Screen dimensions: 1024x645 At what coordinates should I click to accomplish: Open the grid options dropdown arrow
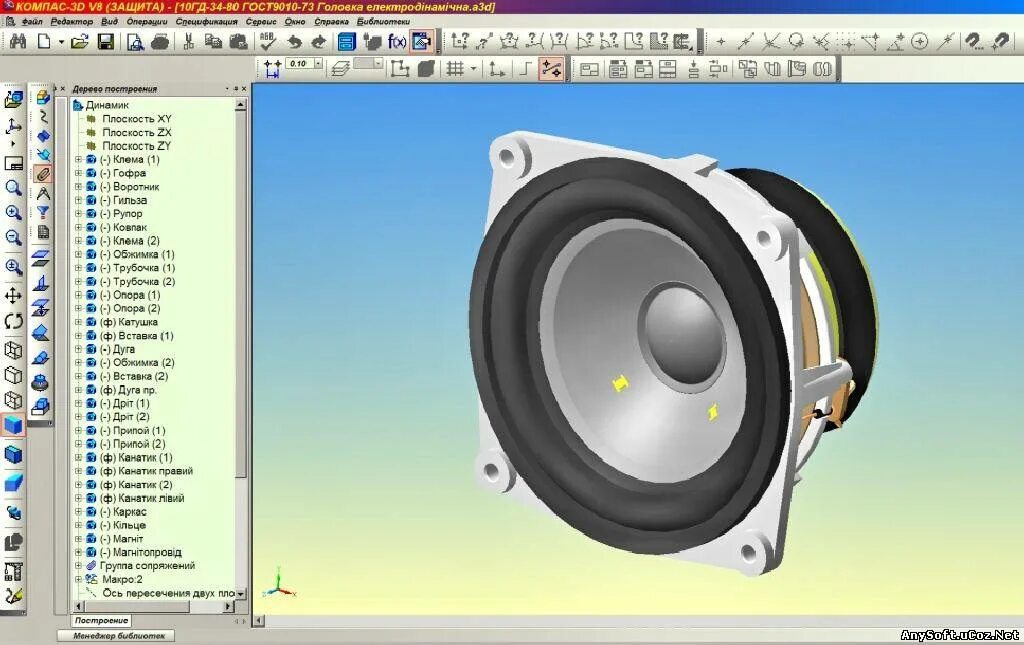point(473,69)
